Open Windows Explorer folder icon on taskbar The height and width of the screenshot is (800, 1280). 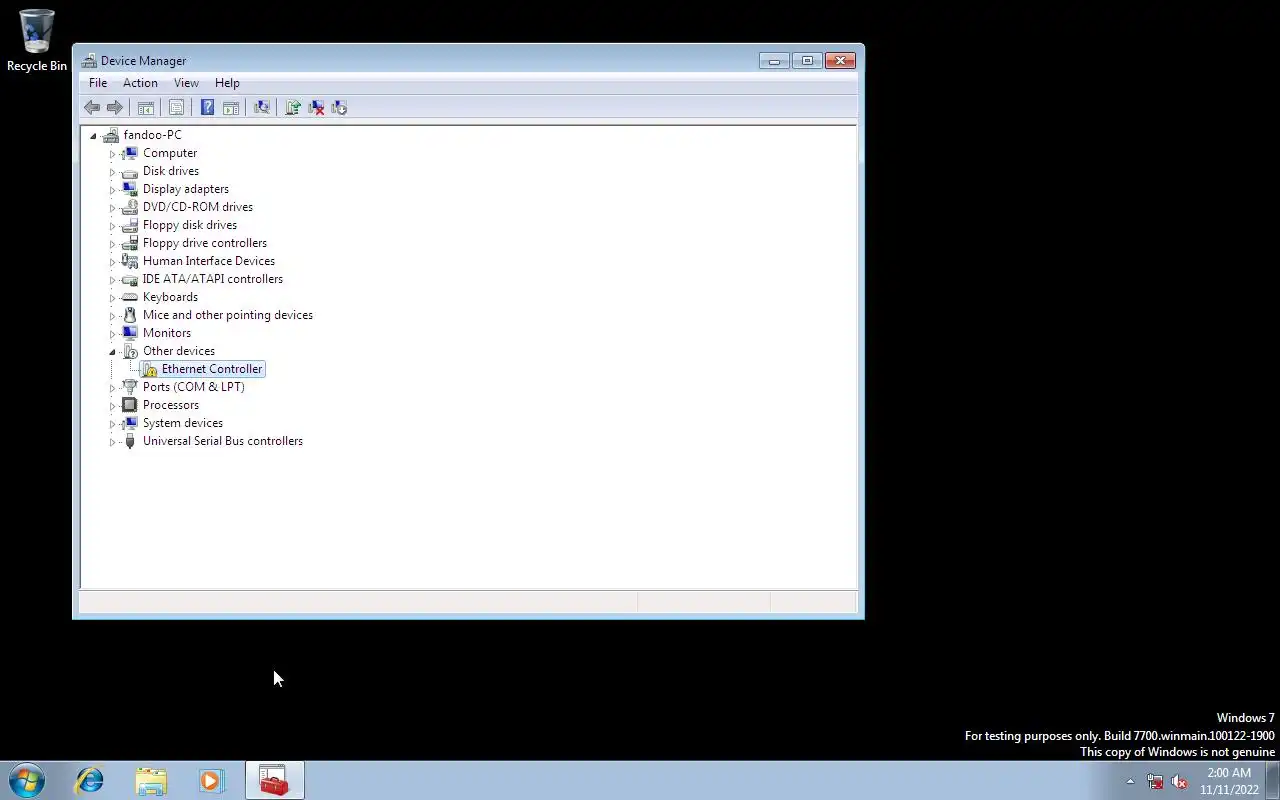[x=151, y=780]
